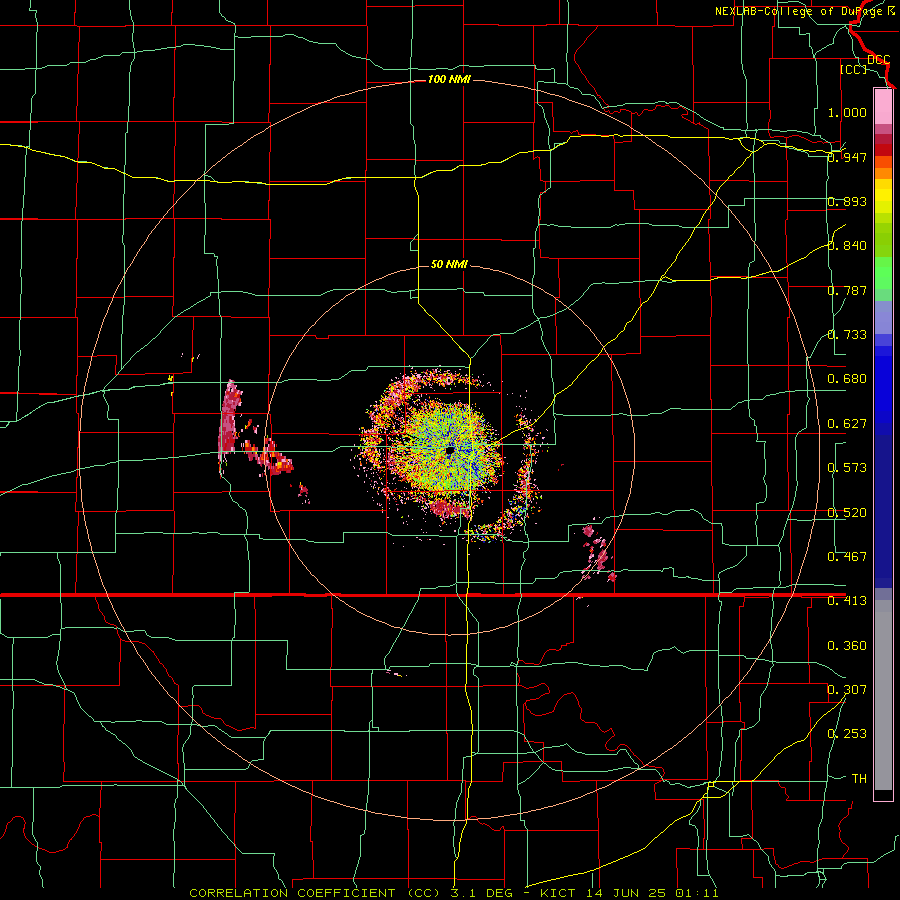
Task: Click the 0.947 color scale value
Action: pos(847,157)
